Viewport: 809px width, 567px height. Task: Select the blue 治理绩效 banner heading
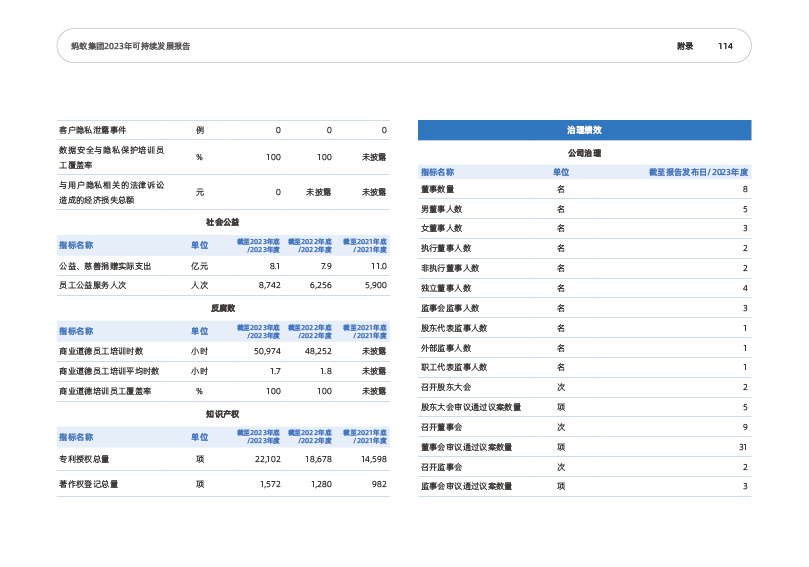(x=584, y=130)
